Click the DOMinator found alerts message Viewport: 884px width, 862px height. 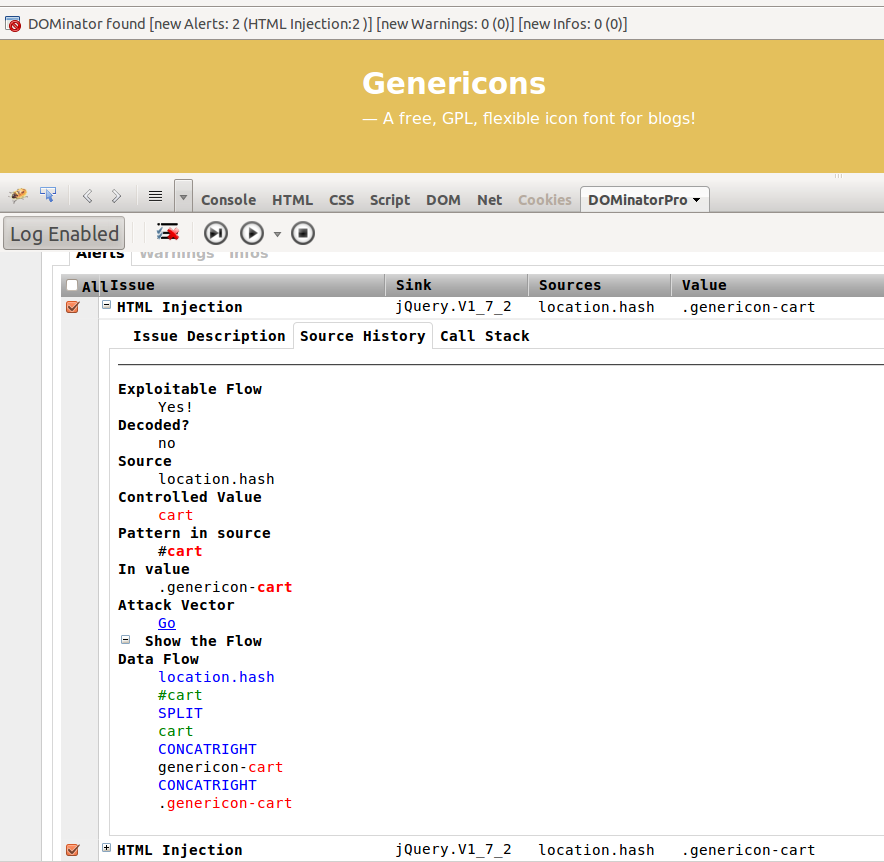pyautogui.click(x=328, y=24)
